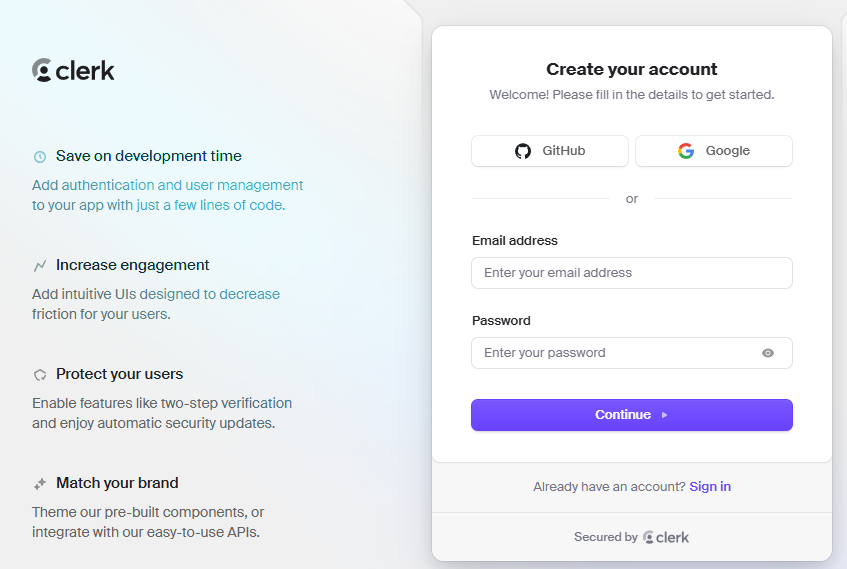
Task: Click the Clerk logo icon at top left
Action: (x=42, y=70)
